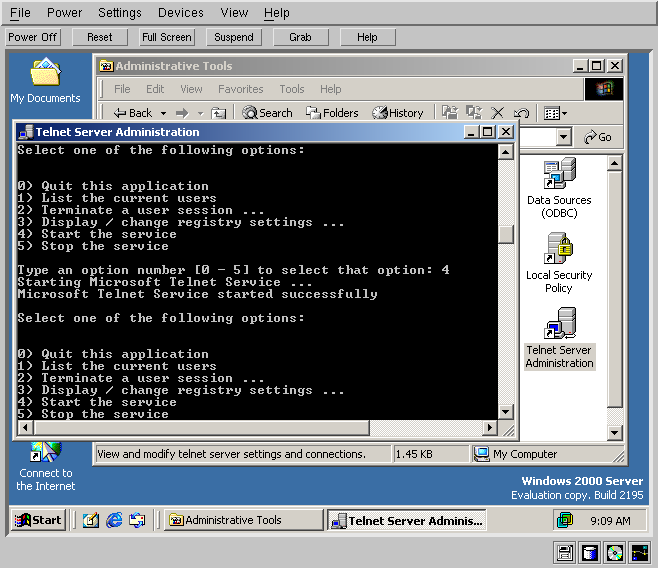Expand the address bar dropdown

point(564,137)
